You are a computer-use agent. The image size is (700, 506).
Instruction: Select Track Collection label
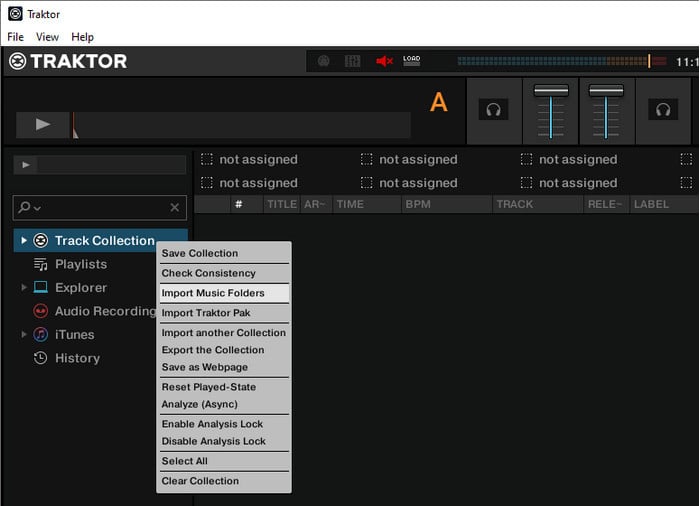(x=104, y=241)
